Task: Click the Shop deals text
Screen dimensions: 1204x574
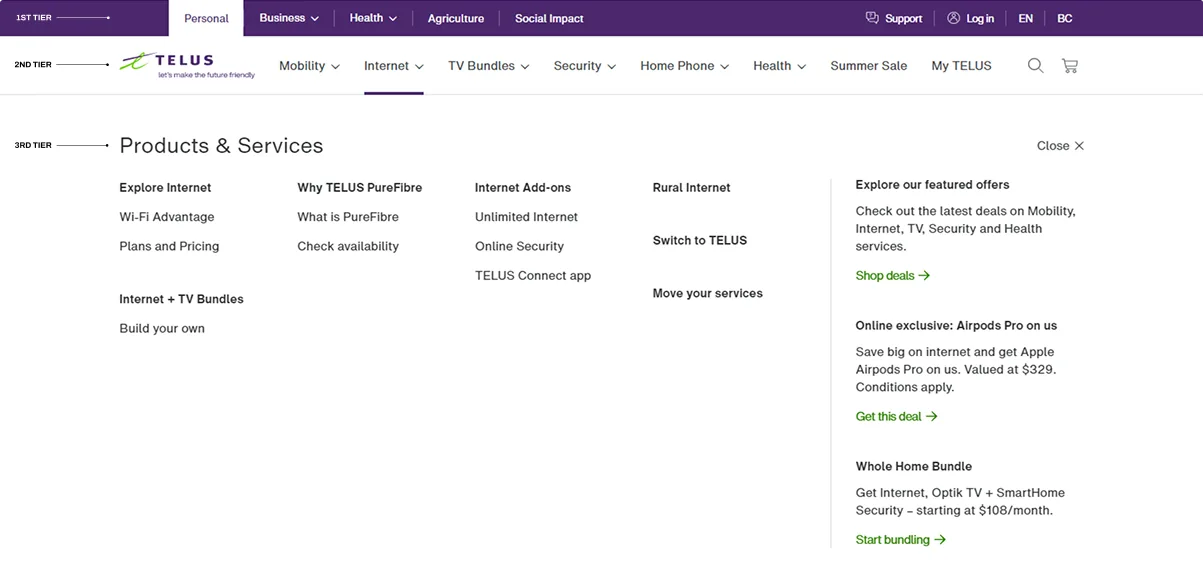Action: coord(885,275)
